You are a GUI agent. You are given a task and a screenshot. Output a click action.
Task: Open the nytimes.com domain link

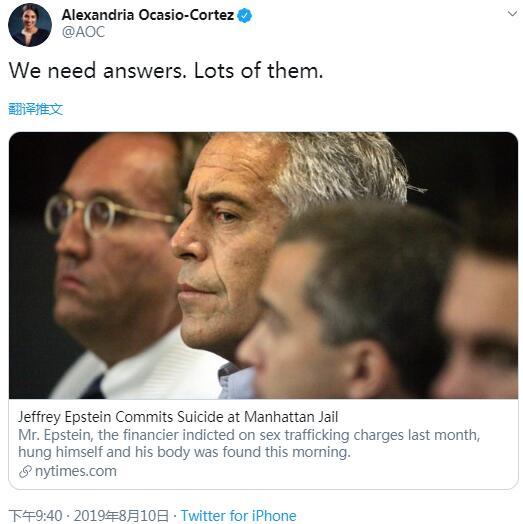[76, 471]
